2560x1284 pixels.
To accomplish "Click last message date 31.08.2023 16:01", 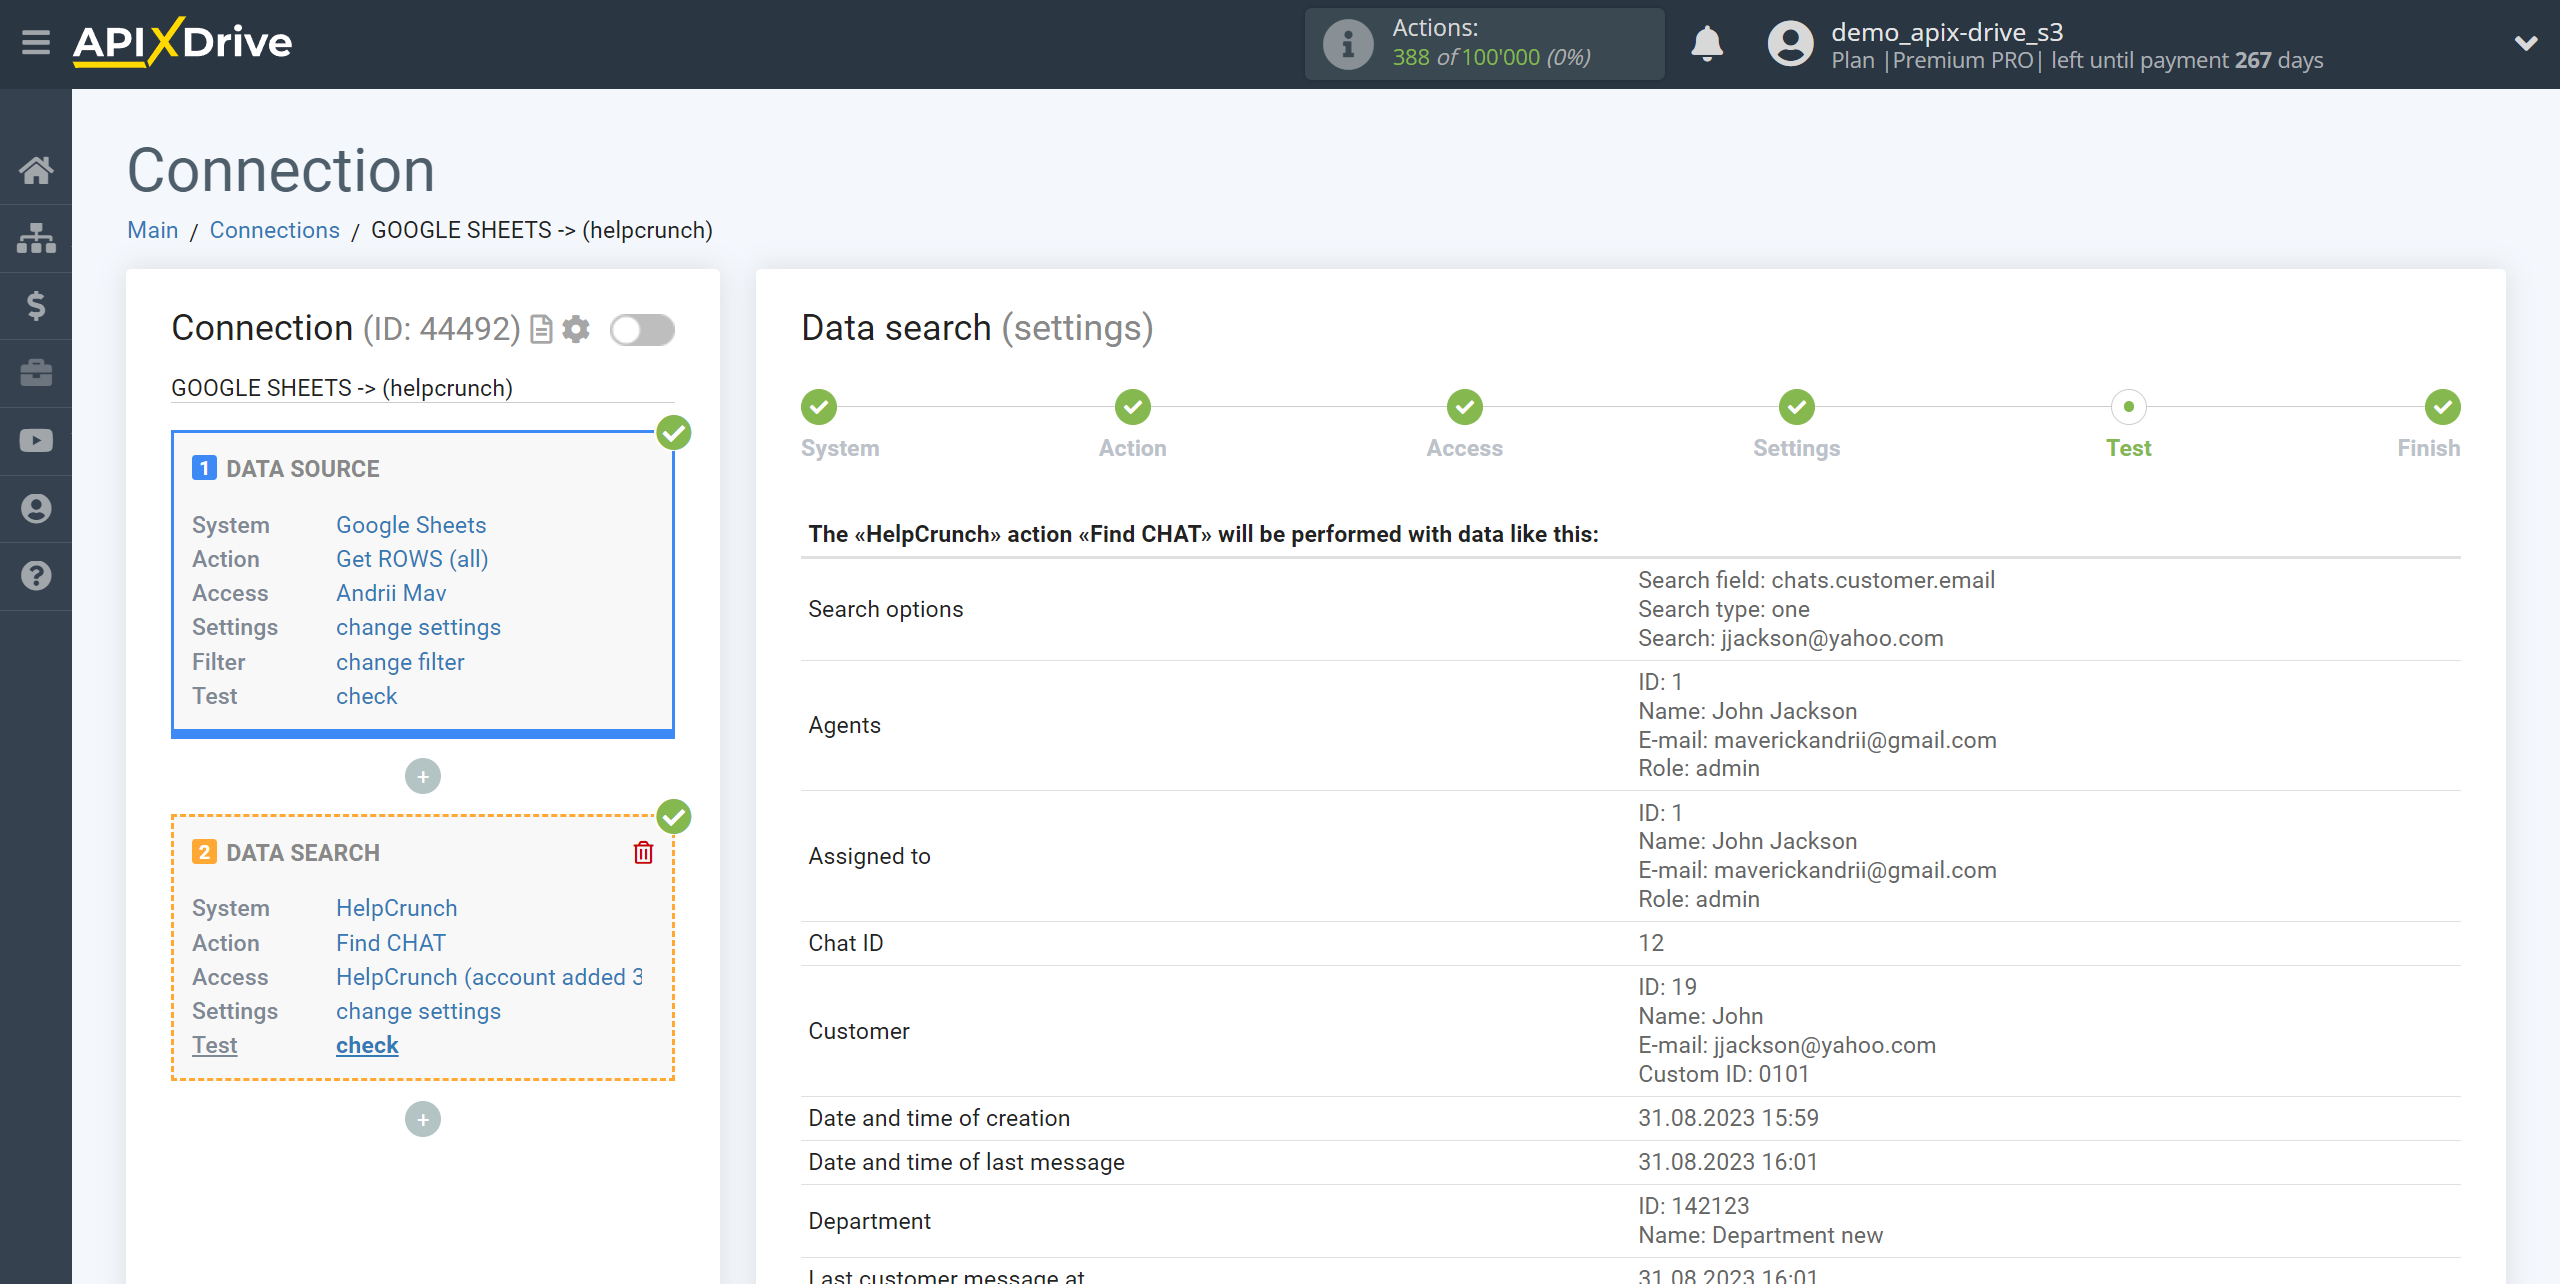I will tap(1728, 1162).
